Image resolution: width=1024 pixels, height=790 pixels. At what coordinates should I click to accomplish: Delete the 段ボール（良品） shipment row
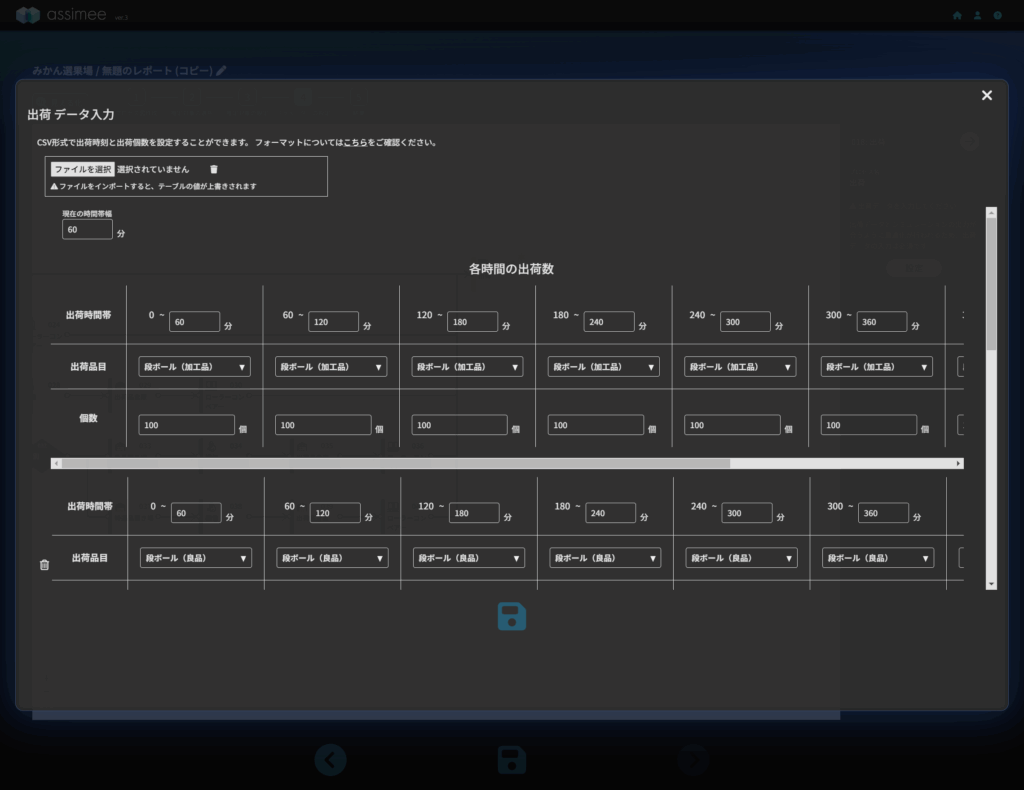[44, 565]
